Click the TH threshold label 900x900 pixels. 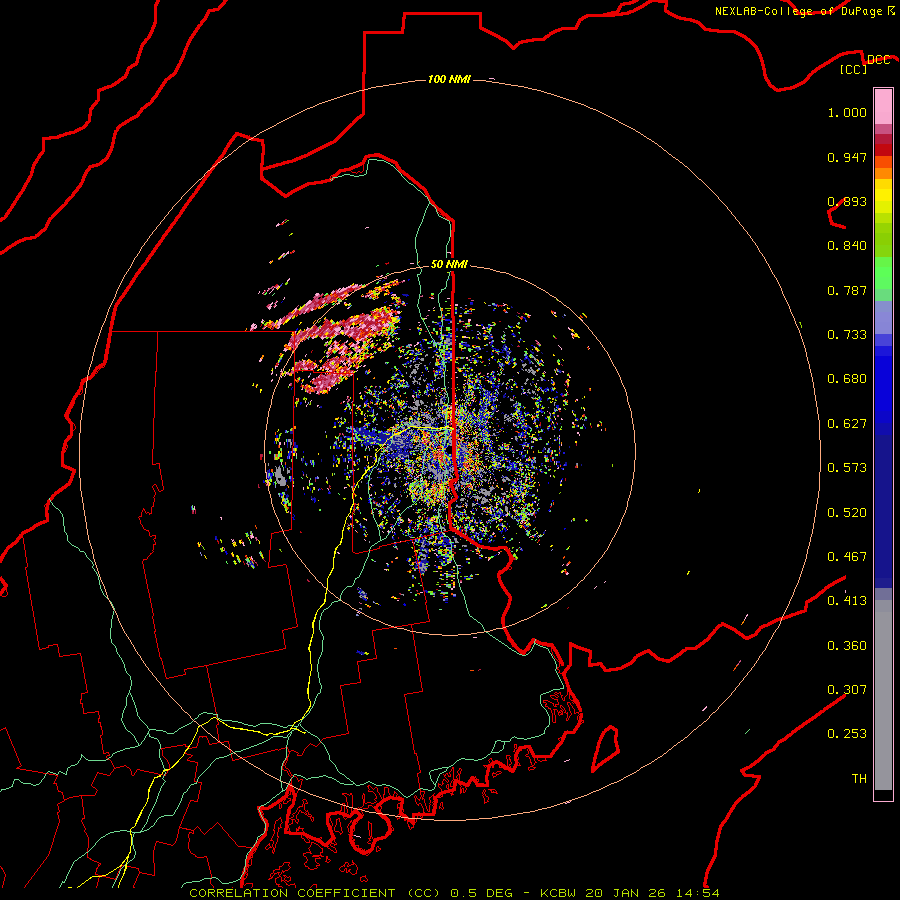(x=859, y=779)
